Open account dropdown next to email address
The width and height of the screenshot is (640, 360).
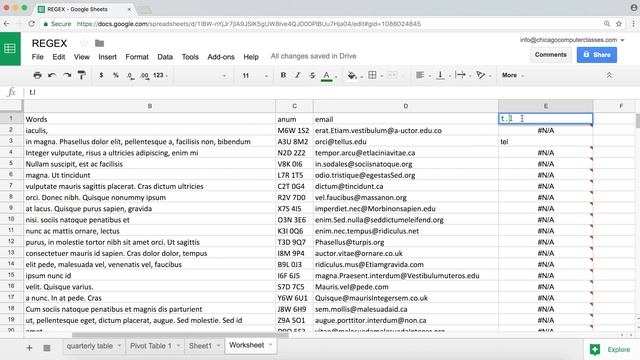point(622,40)
